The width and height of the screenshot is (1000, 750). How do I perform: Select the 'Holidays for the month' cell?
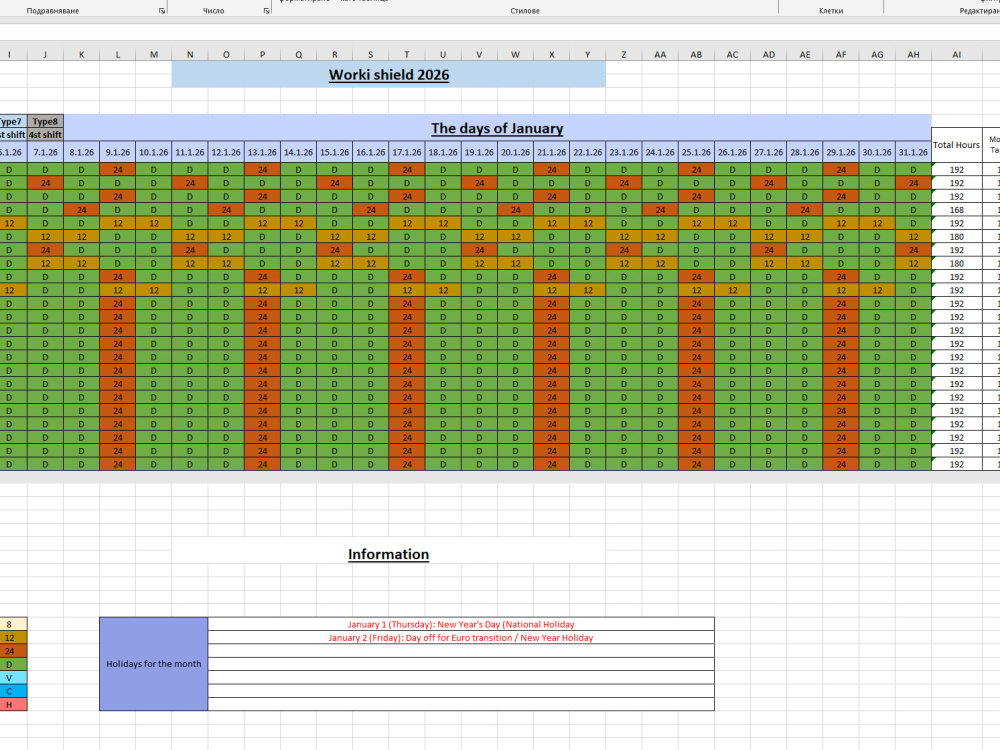[x=154, y=664]
